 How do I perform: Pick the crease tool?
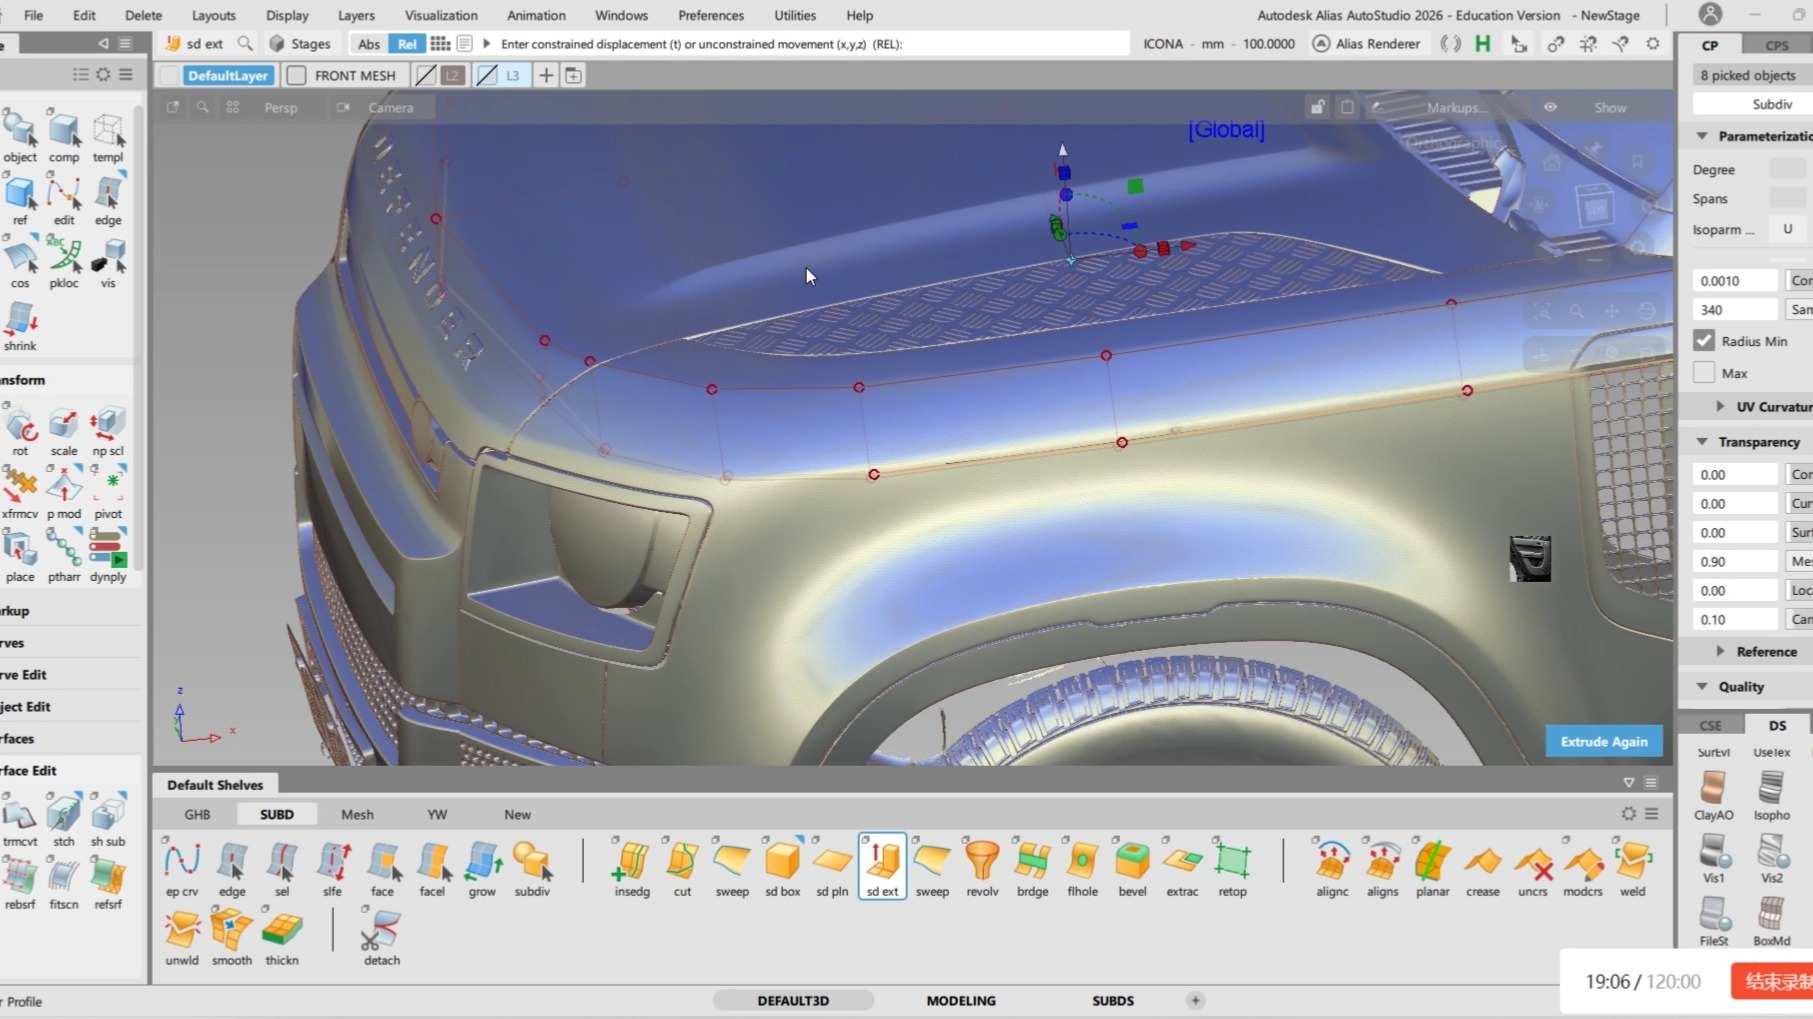[x=1482, y=862]
